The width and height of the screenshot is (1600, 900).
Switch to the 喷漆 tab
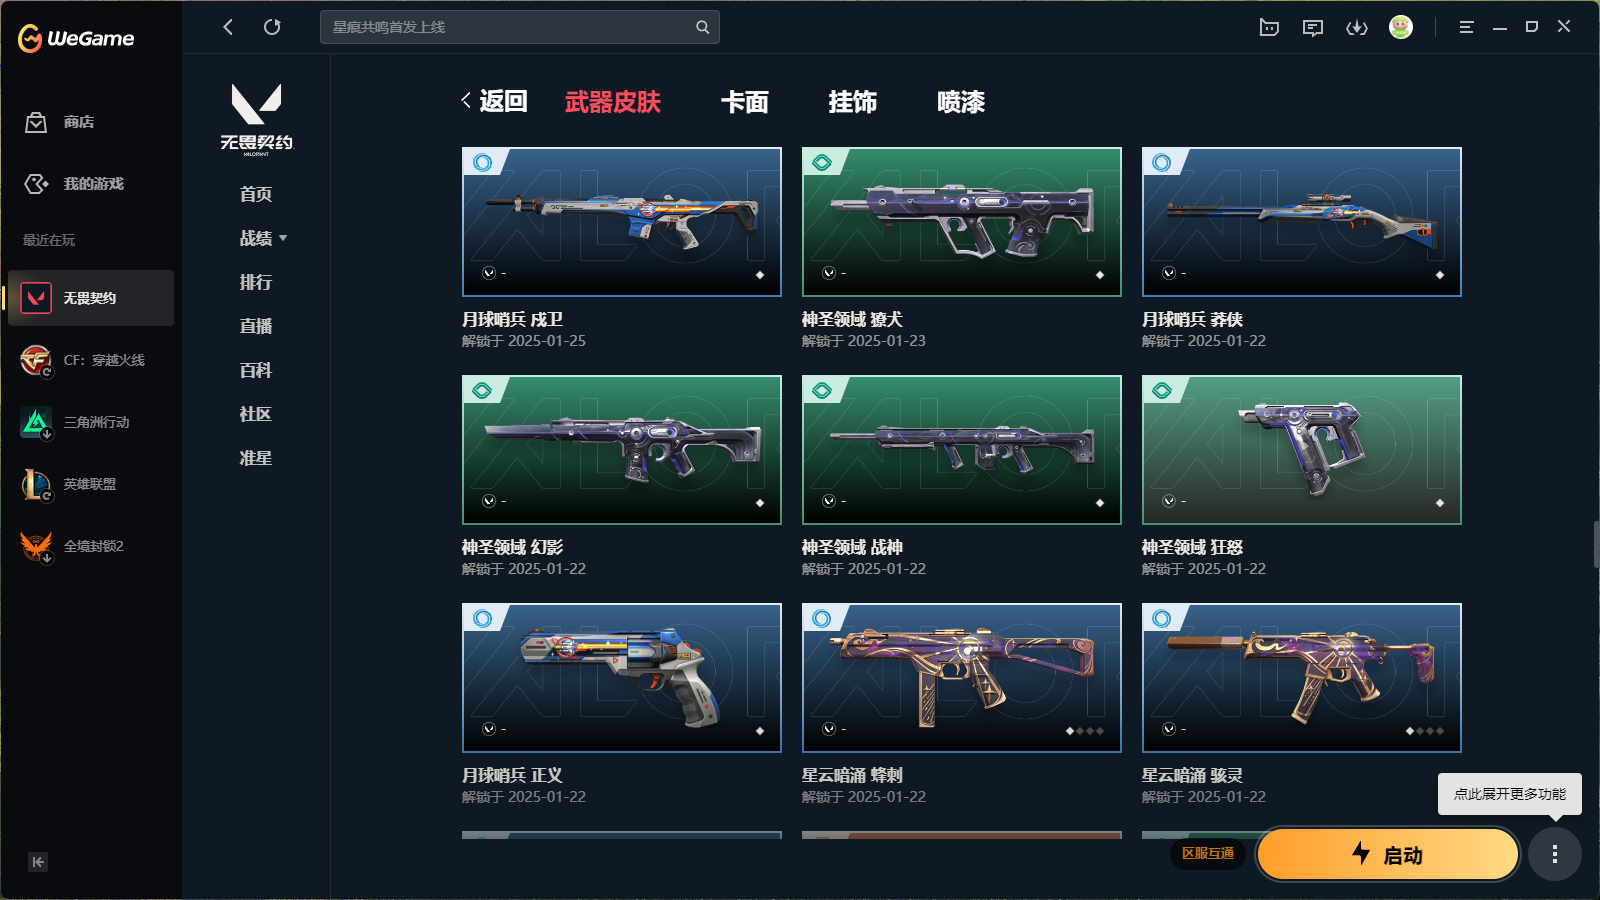coord(961,102)
